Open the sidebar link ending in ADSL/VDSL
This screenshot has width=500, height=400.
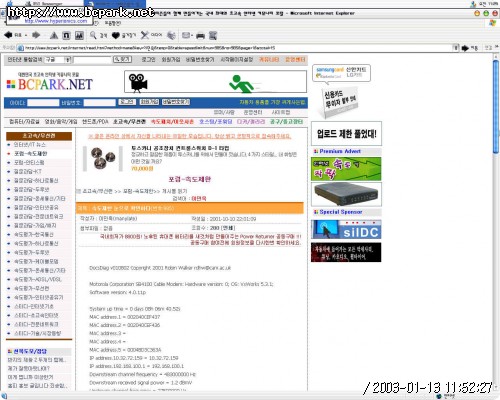click(37, 279)
